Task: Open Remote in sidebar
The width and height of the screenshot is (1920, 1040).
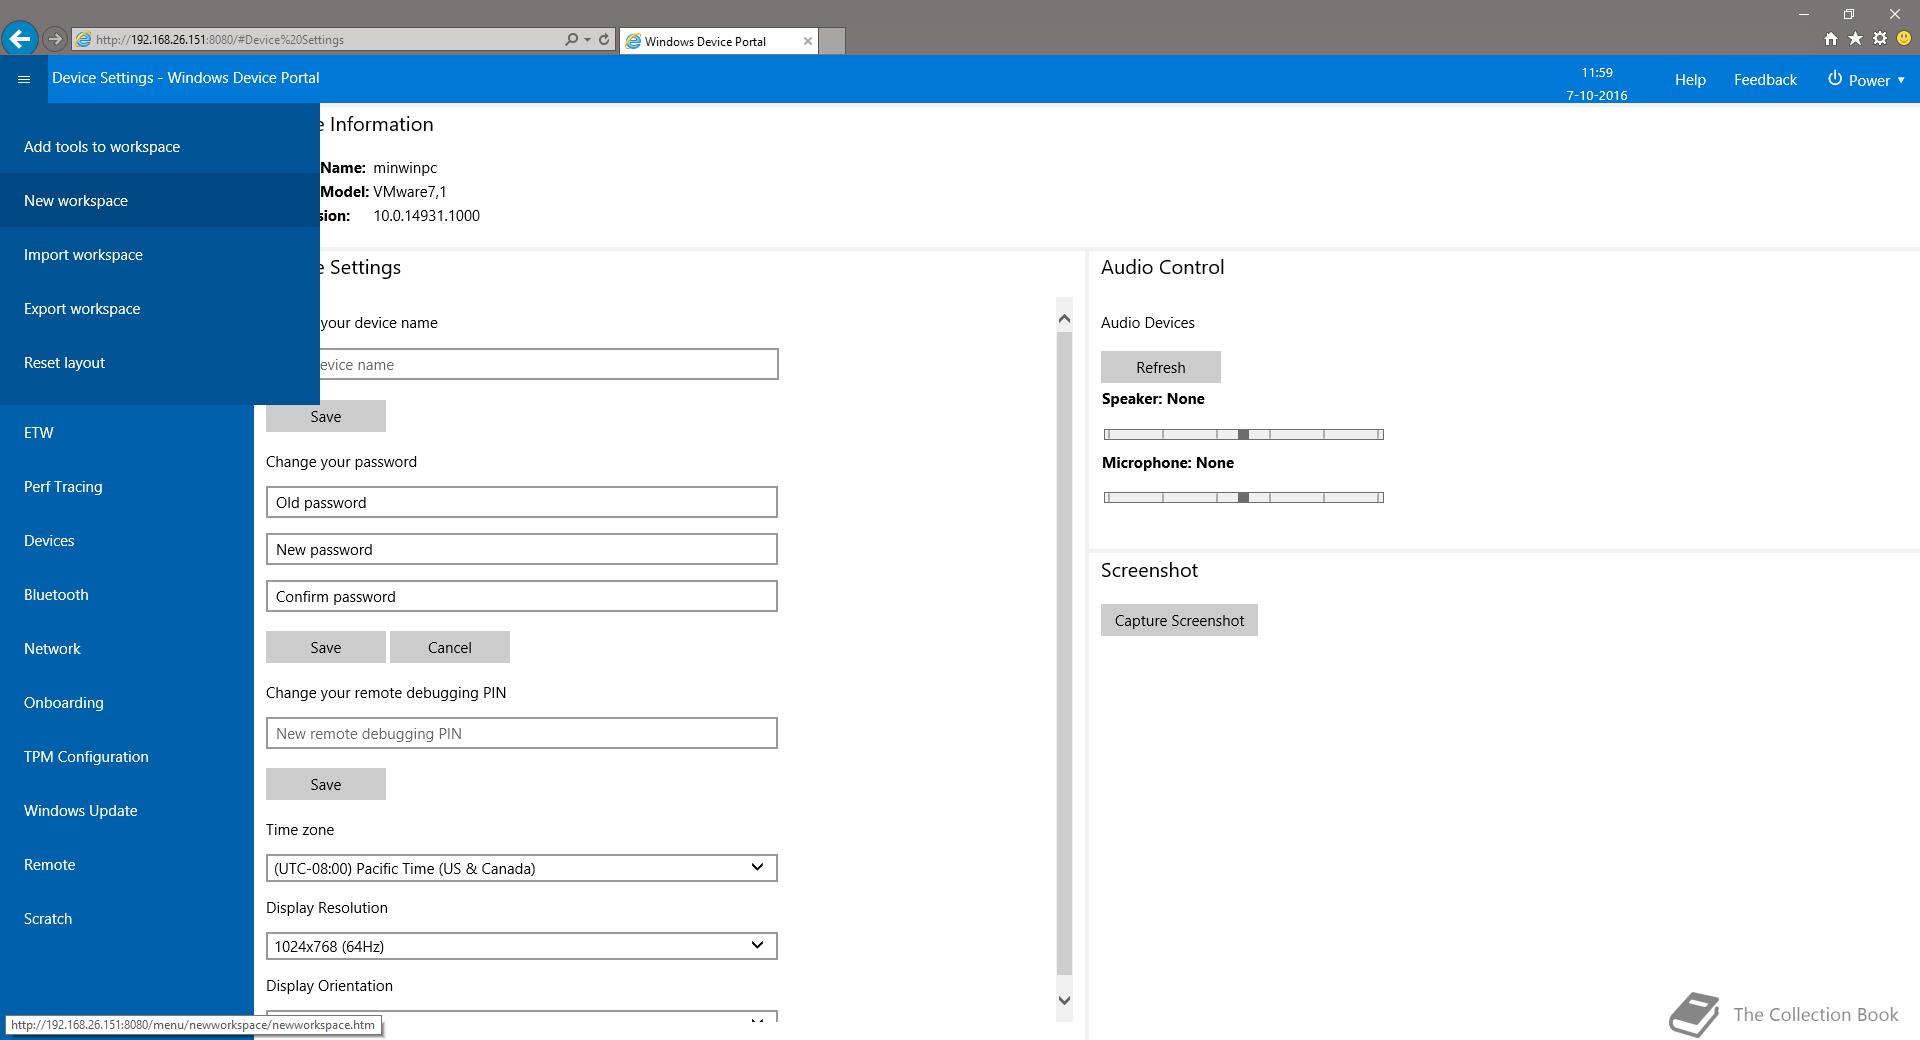Action: pyautogui.click(x=127, y=865)
